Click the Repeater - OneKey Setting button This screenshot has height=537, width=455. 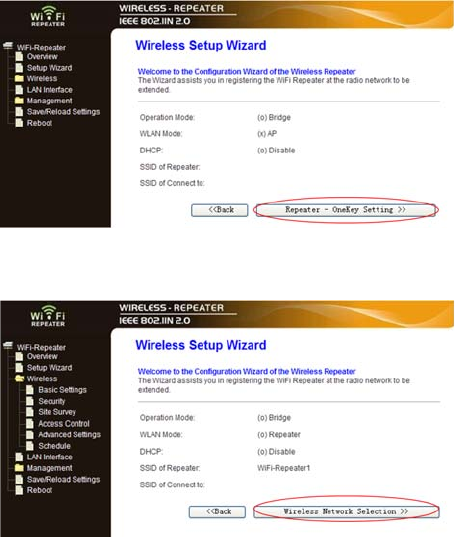[x=345, y=210]
